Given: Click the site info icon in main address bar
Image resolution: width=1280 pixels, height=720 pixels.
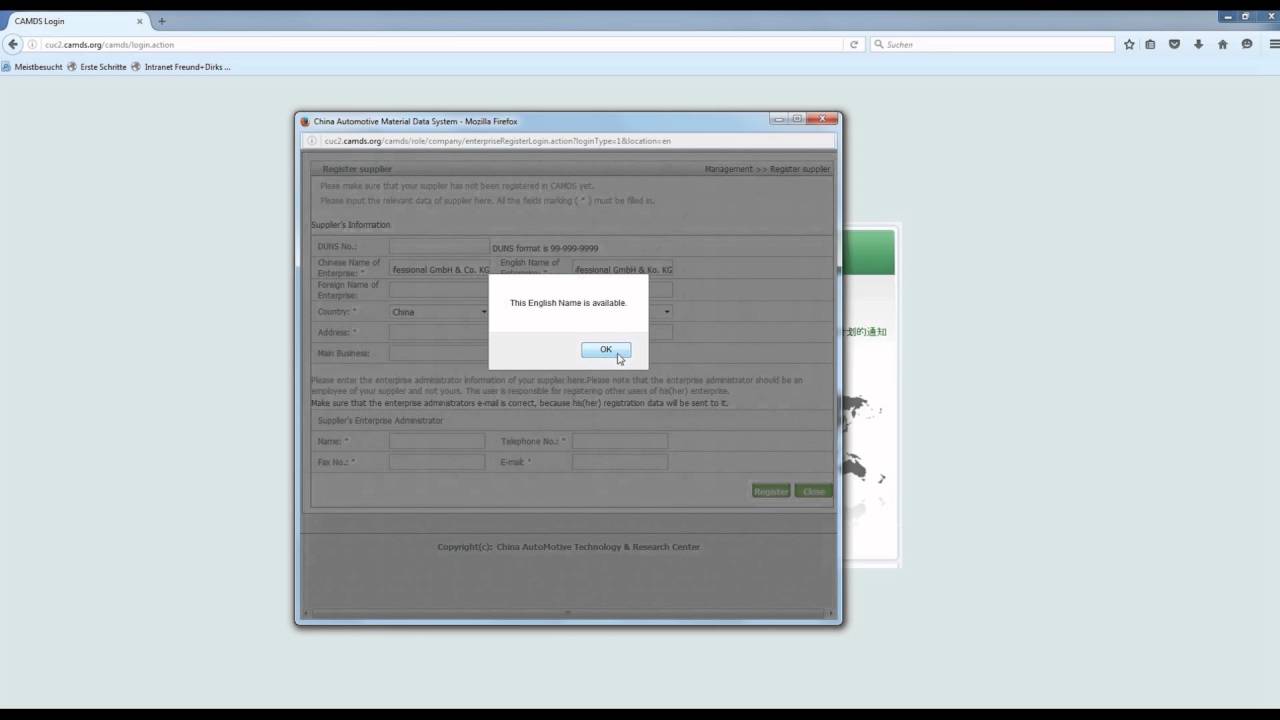Looking at the screenshot, I should click(x=33, y=44).
